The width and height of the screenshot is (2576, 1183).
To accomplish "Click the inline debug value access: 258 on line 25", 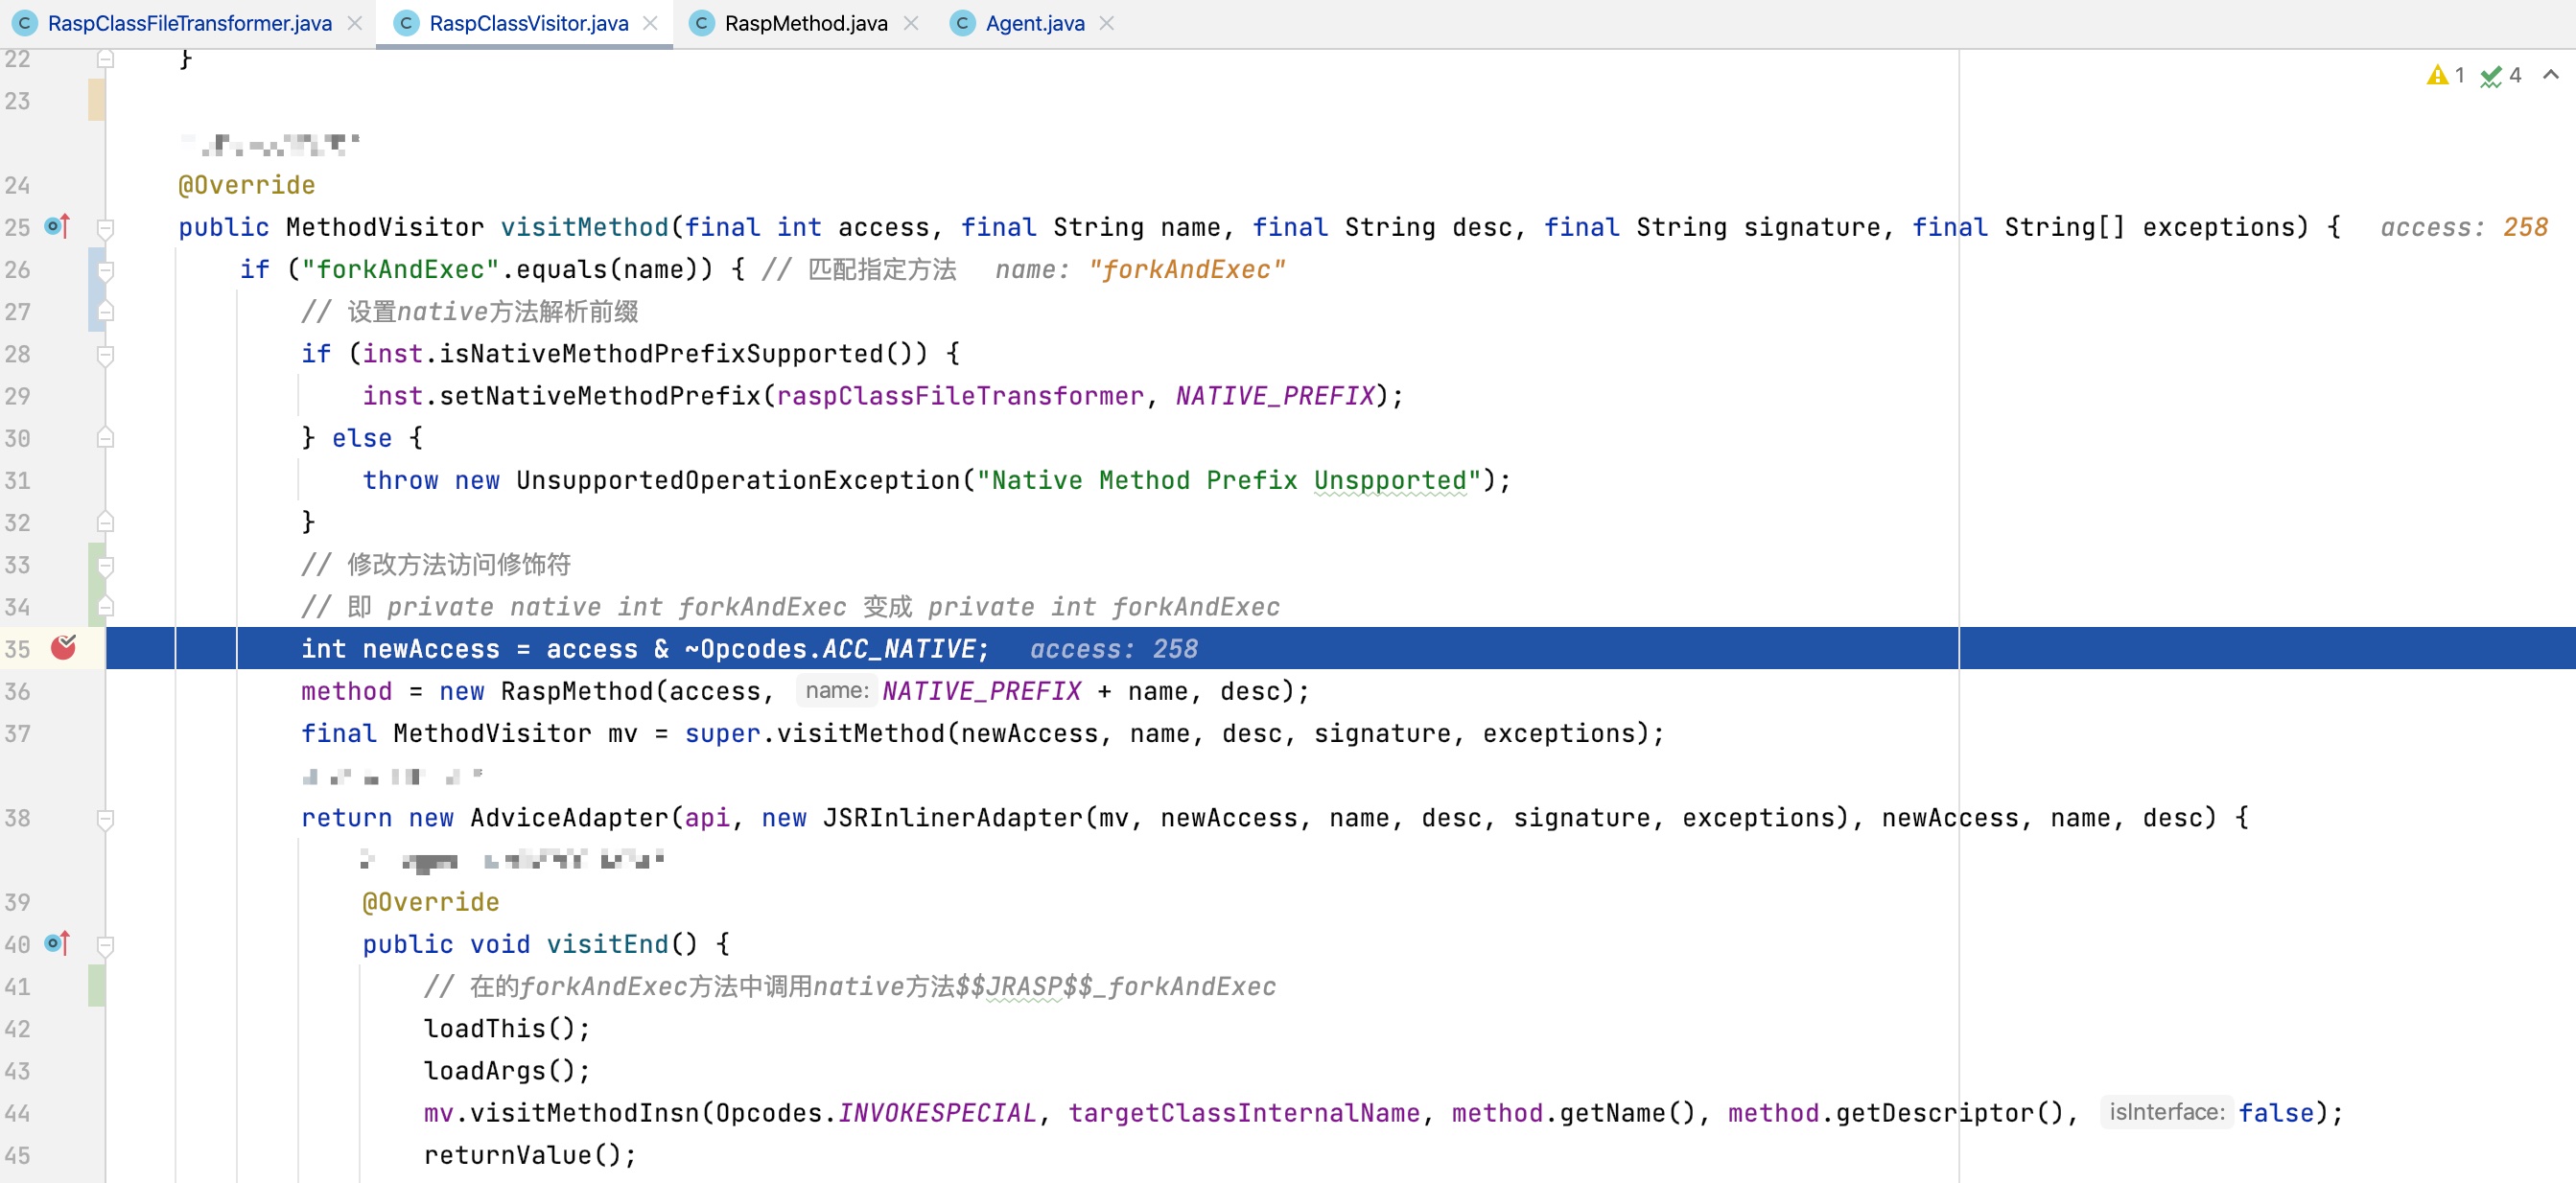I will tap(2463, 227).
